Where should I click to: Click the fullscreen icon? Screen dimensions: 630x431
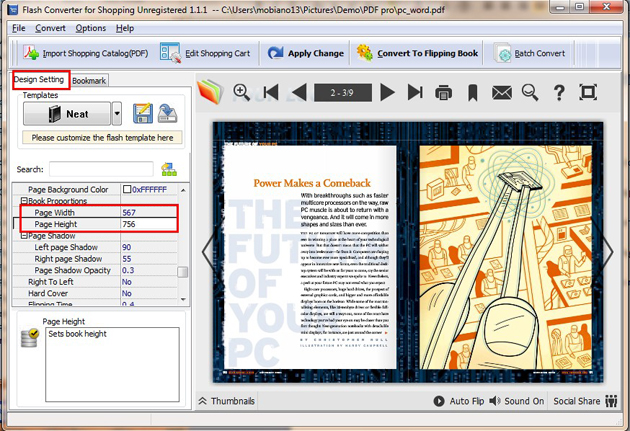tap(588, 92)
